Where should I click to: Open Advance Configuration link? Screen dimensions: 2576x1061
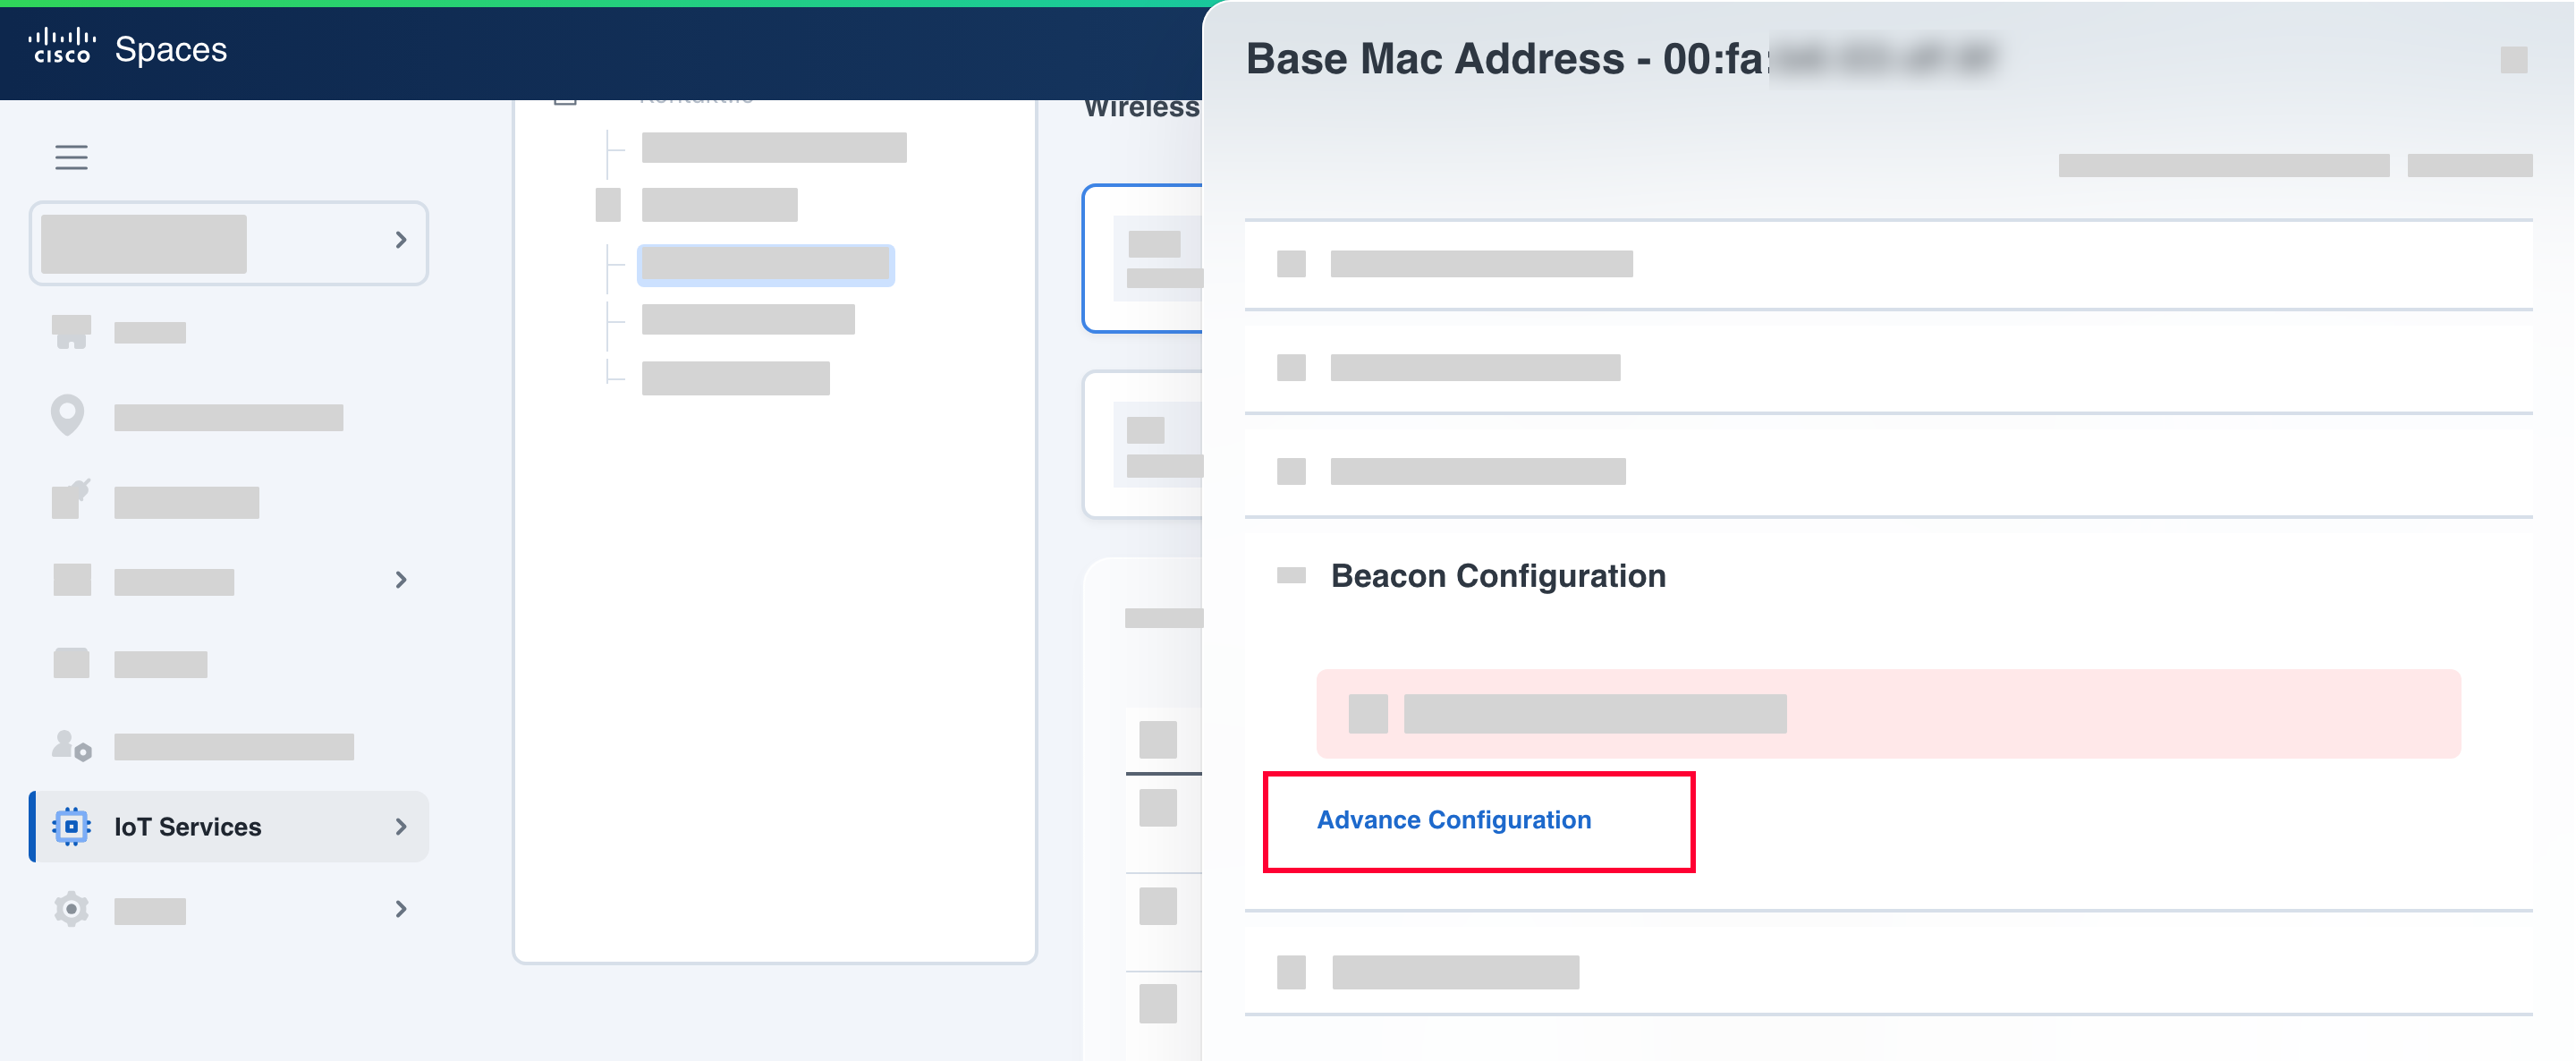coord(1453,820)
